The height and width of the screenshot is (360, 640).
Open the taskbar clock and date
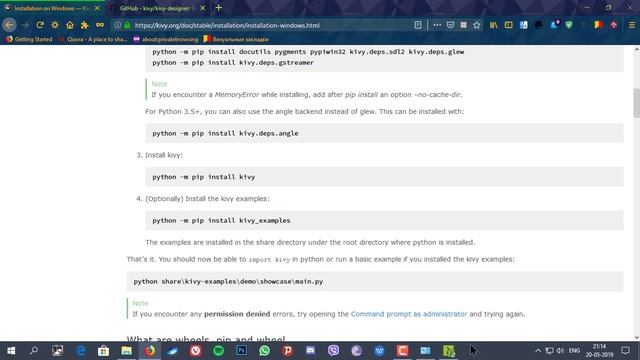(600, 351)
